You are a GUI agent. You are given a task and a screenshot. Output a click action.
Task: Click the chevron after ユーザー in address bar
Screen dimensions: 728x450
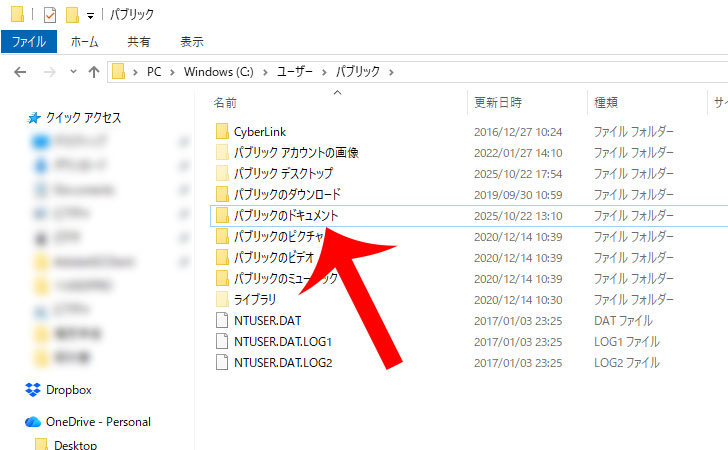(x=324, y=72)
